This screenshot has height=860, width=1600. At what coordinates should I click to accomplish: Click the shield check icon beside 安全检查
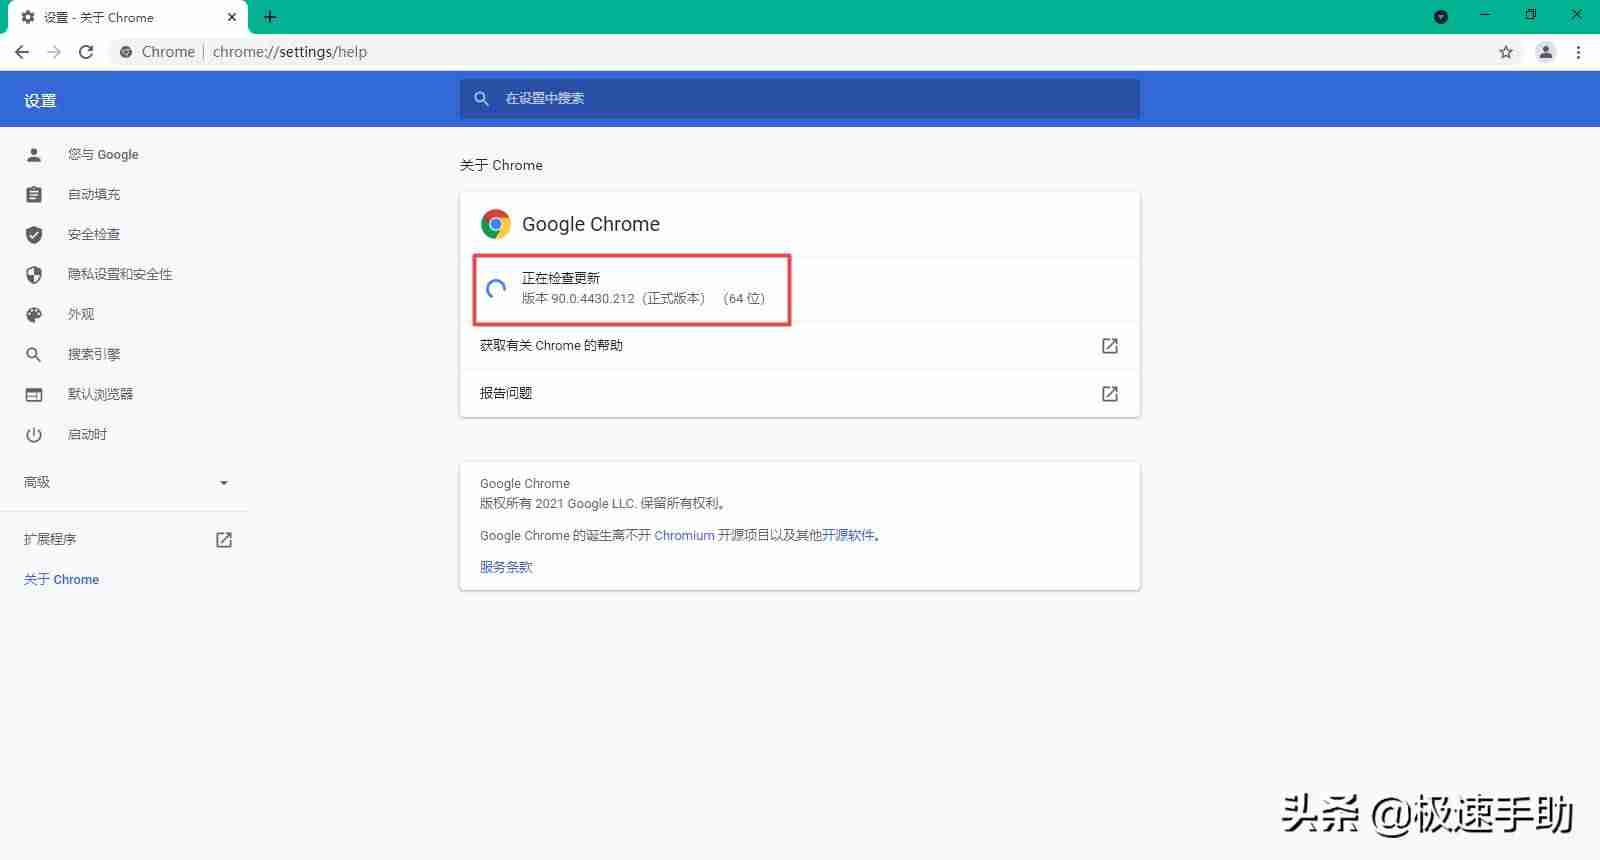coord(34,235)
